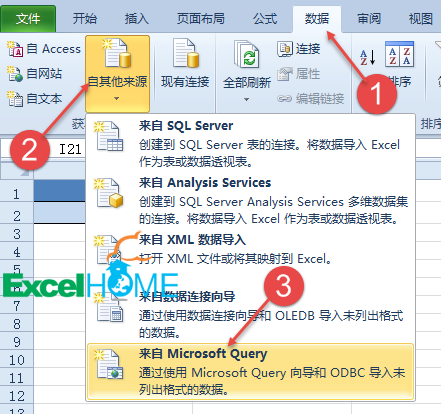Click the 全部刷新 refresh all icon
This screenshot has height=414, width=441.
coord(247,54)
